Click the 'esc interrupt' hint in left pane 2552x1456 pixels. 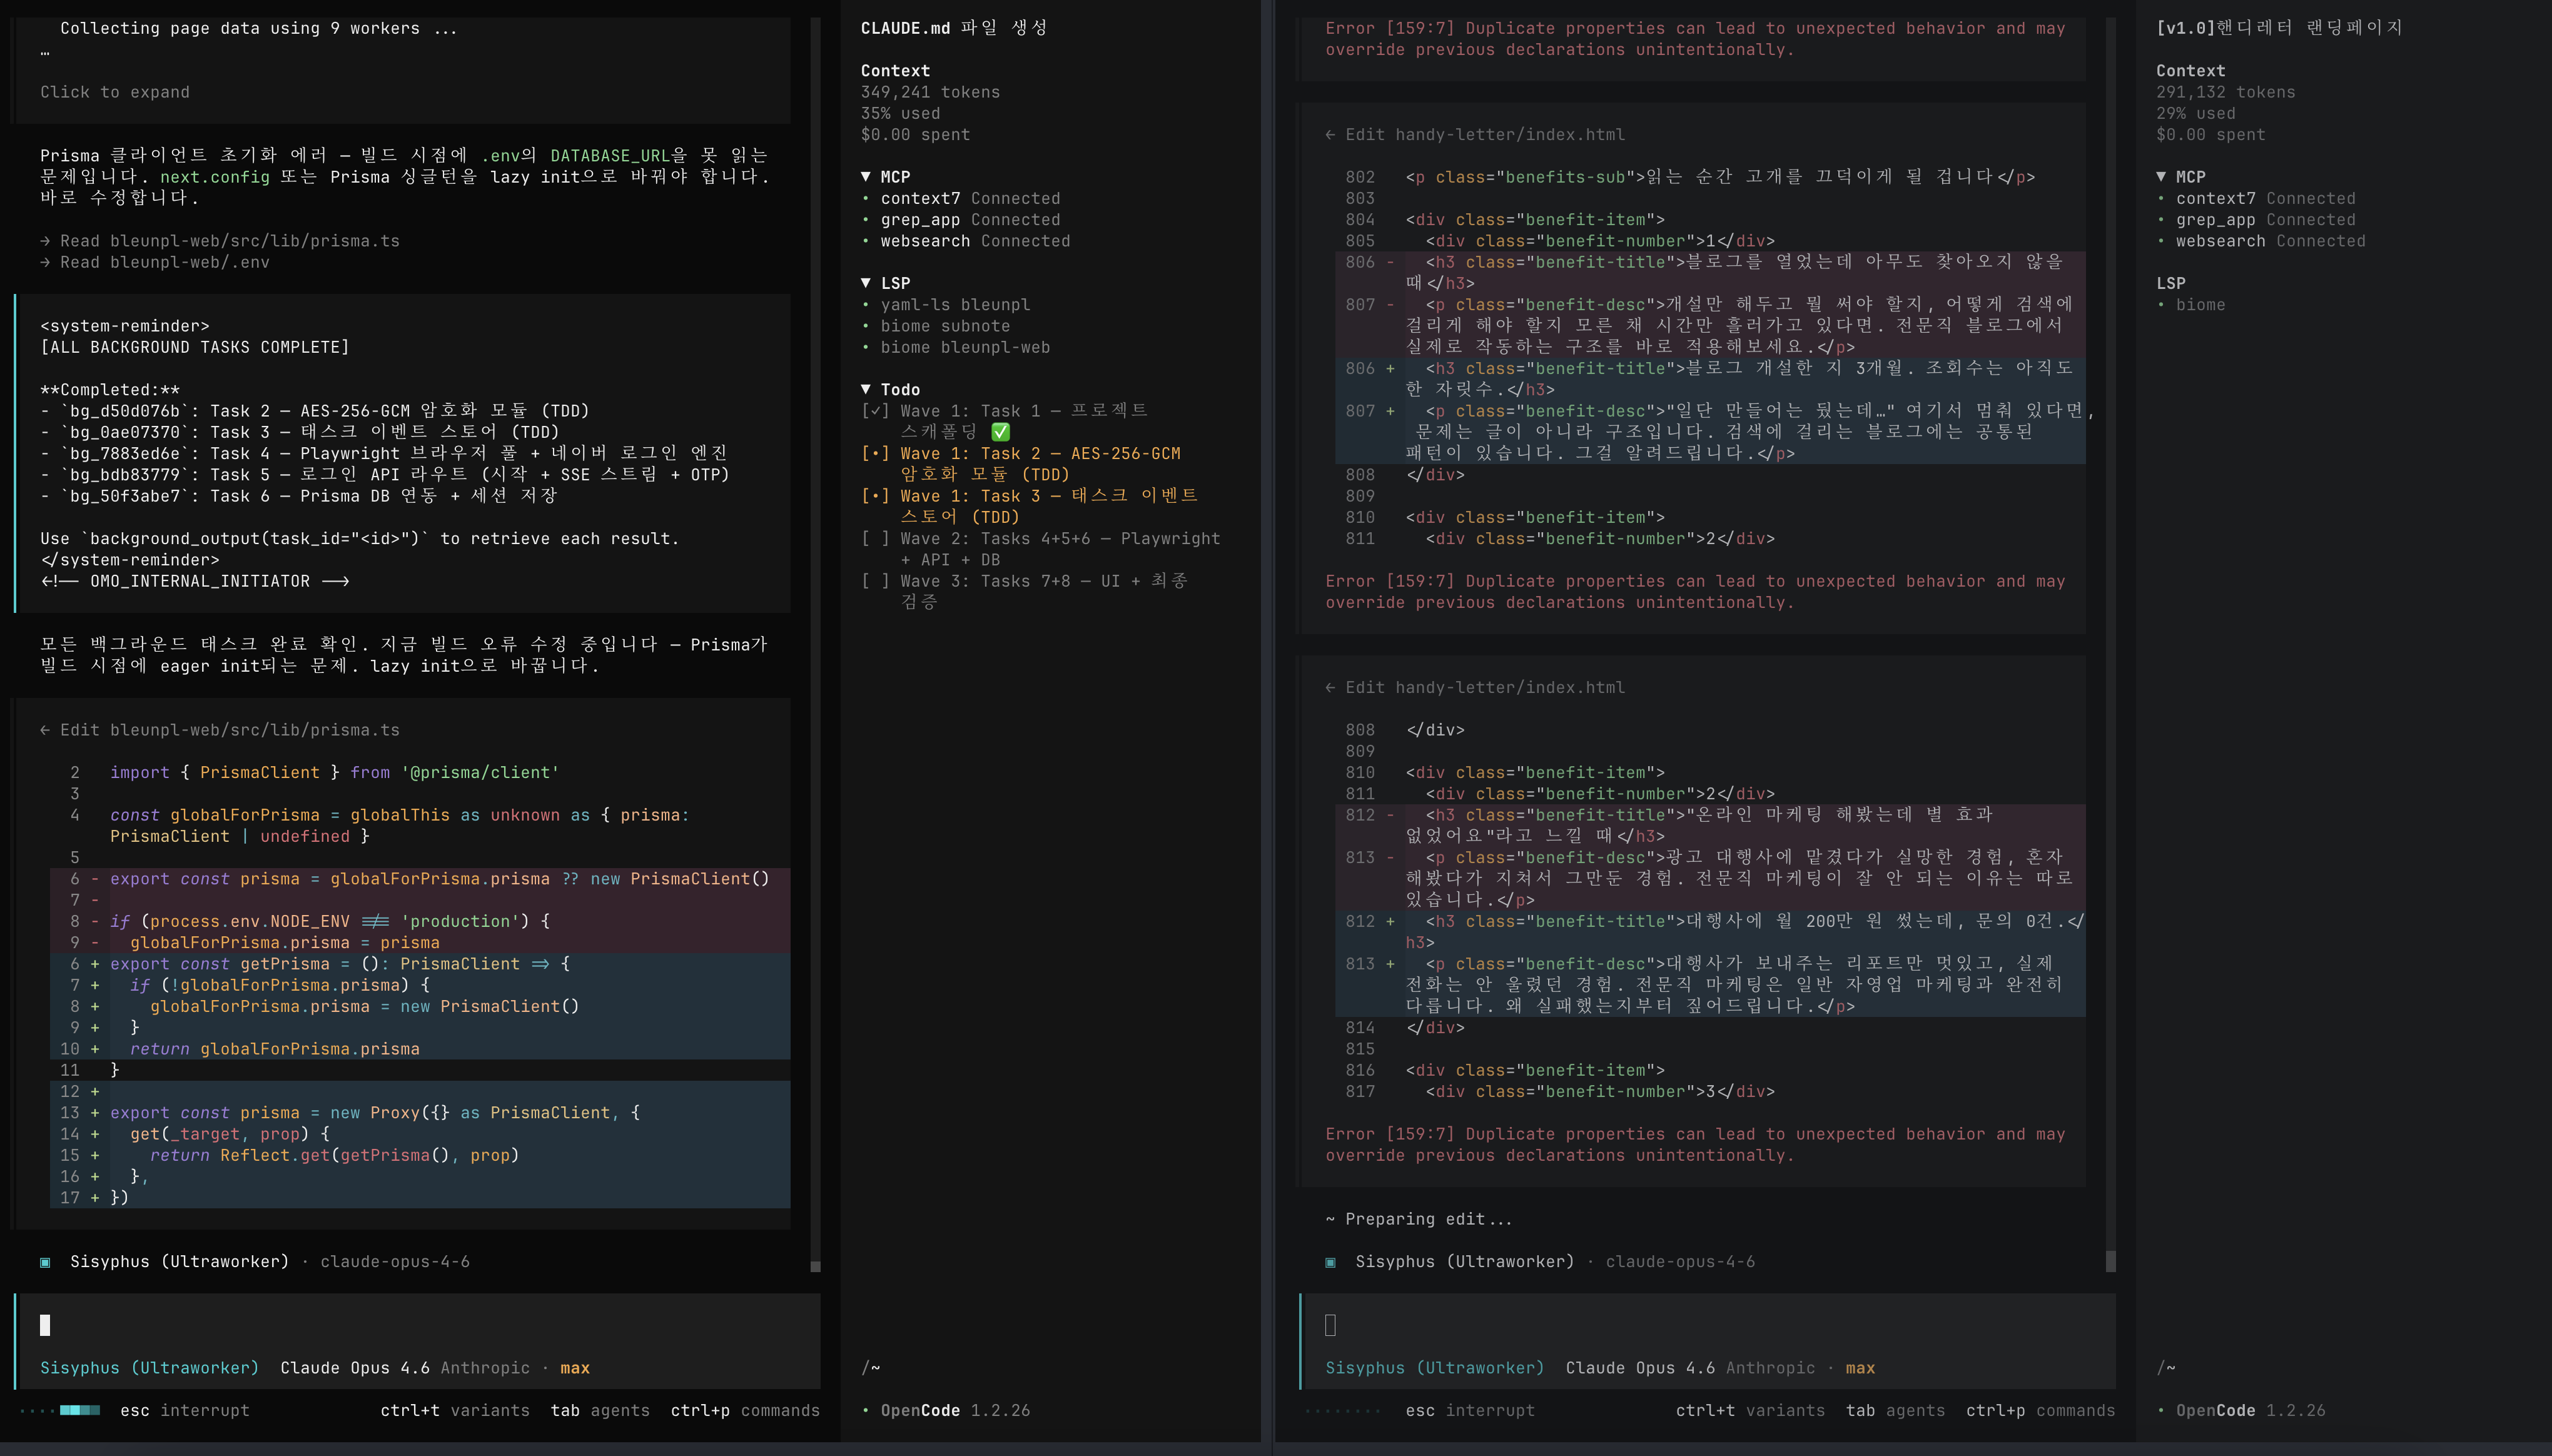click(185, 1411)
